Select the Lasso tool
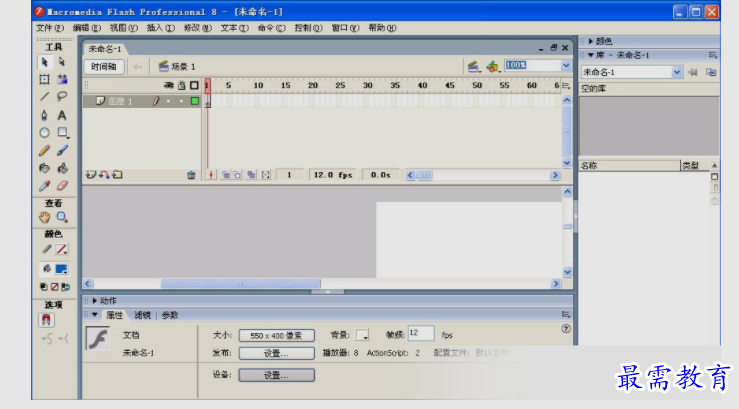This screenshot has width=739, height=409. point(62,97)
